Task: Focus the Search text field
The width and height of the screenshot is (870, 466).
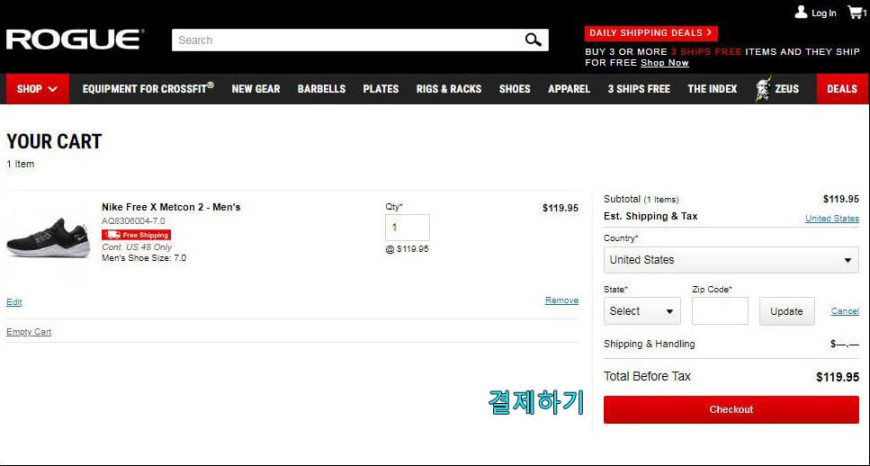Action: 360,40
